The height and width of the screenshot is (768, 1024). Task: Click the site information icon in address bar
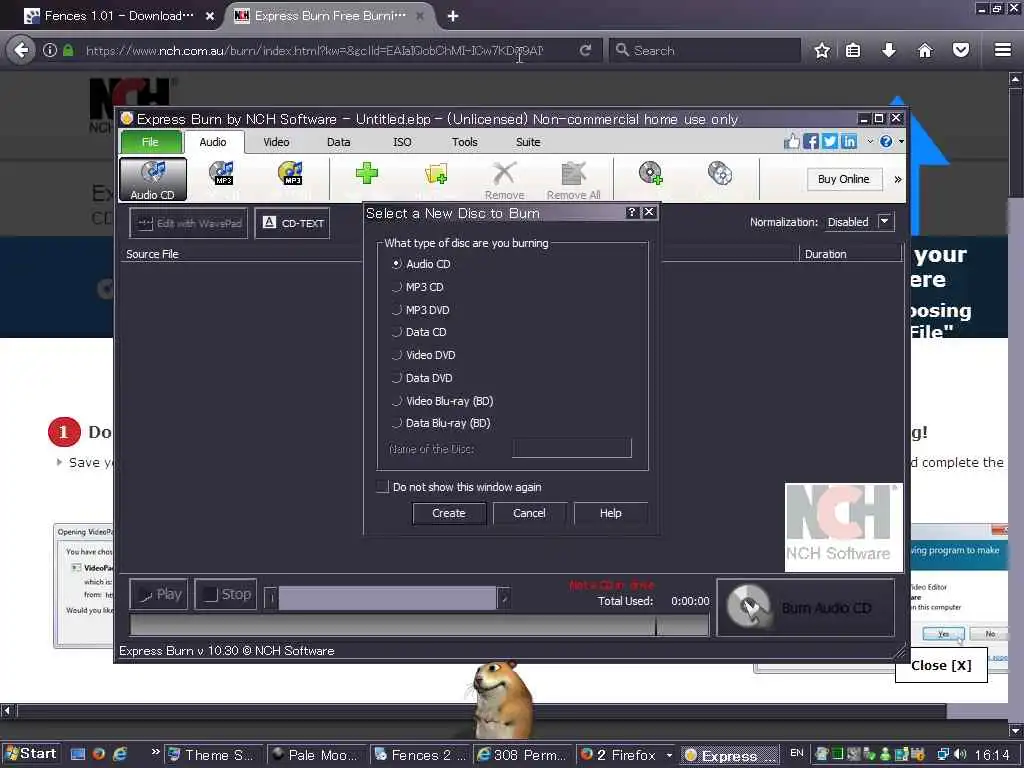click(x=50, y=50)
